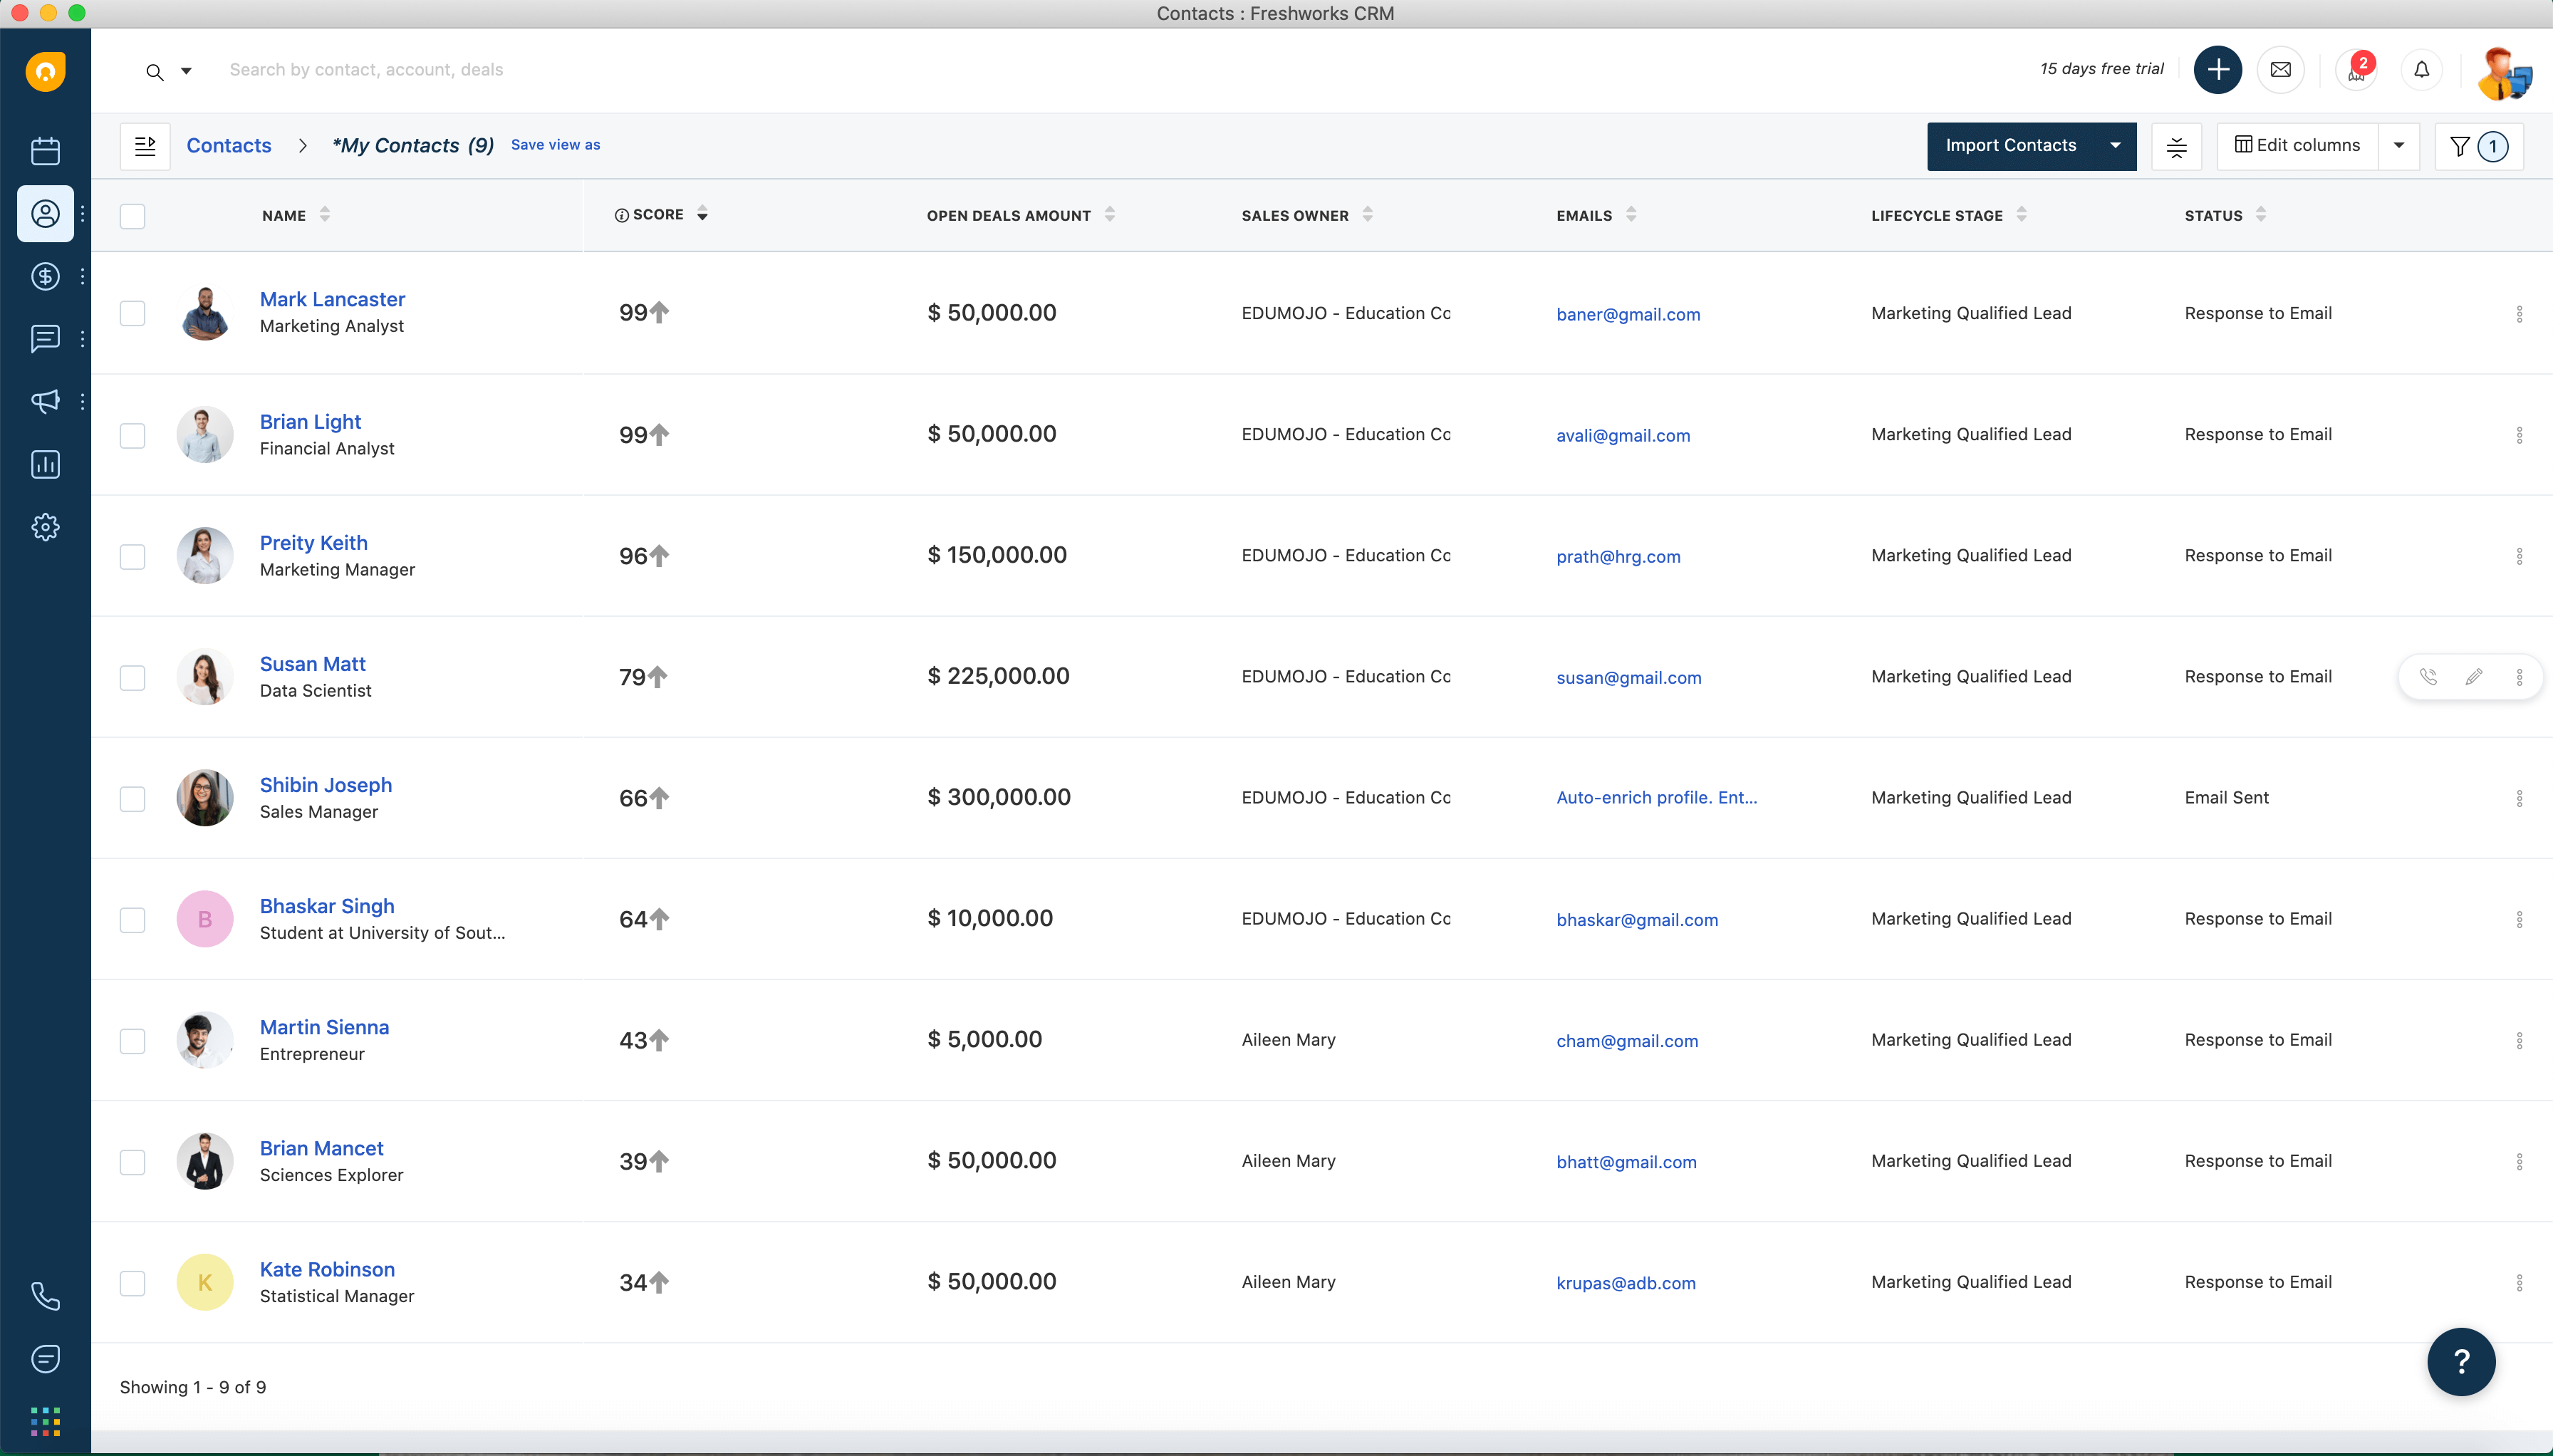Open Contacts breadcrumb menu item
This screenshot has height=1456, width=2553.
coord(228,144)
